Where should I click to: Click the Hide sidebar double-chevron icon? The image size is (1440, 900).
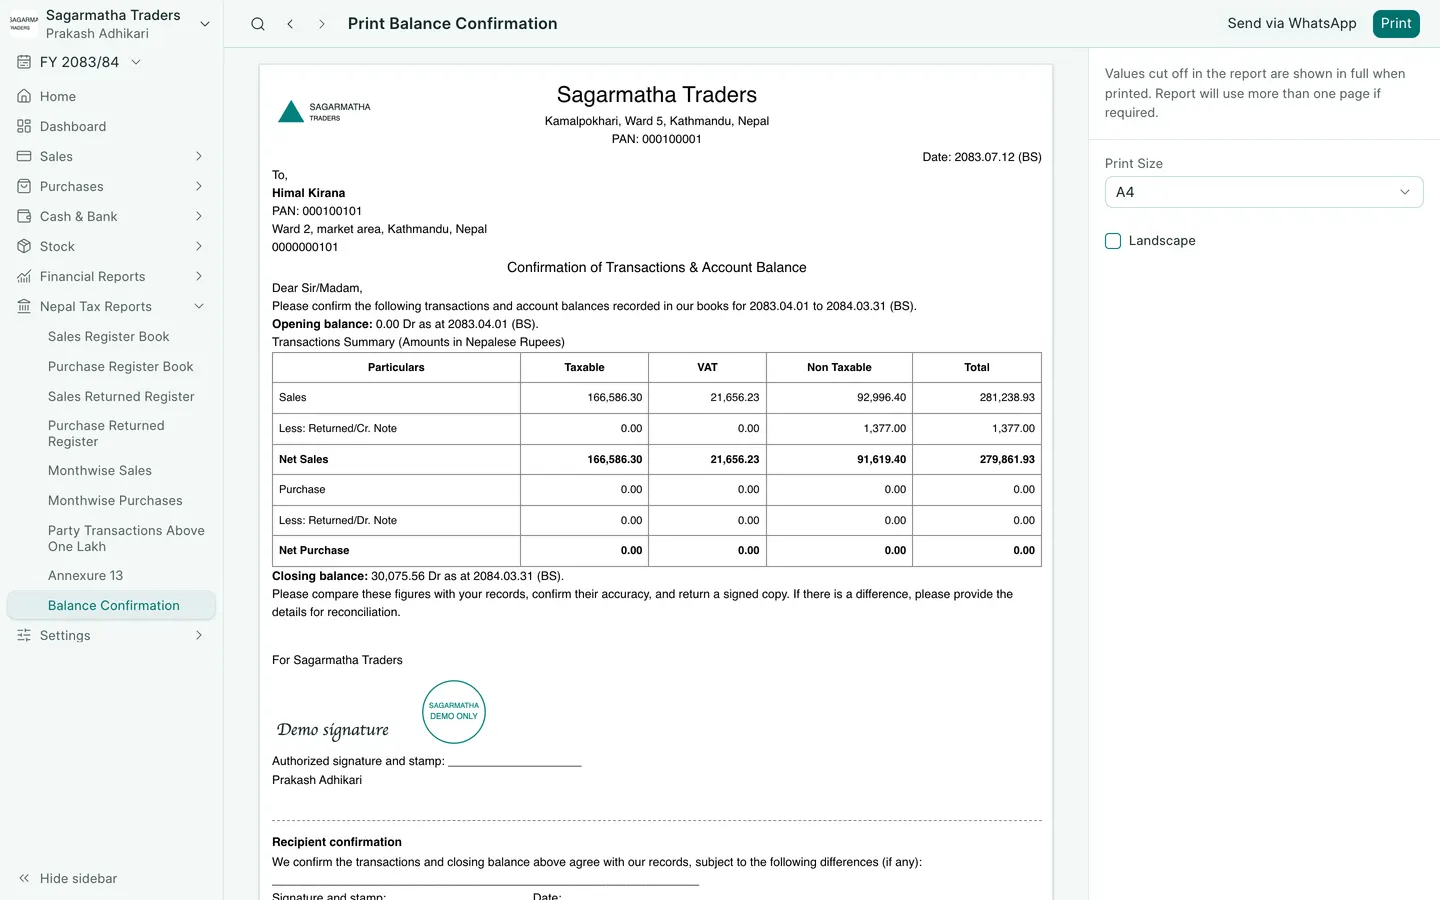point(24,878)
